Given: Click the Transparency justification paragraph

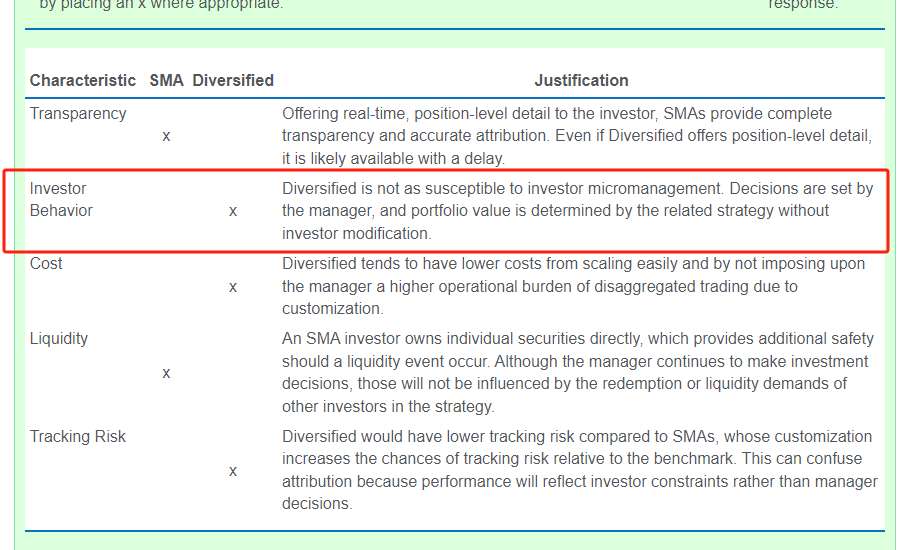Looking at the screenshot, I should tap(577, 136).
